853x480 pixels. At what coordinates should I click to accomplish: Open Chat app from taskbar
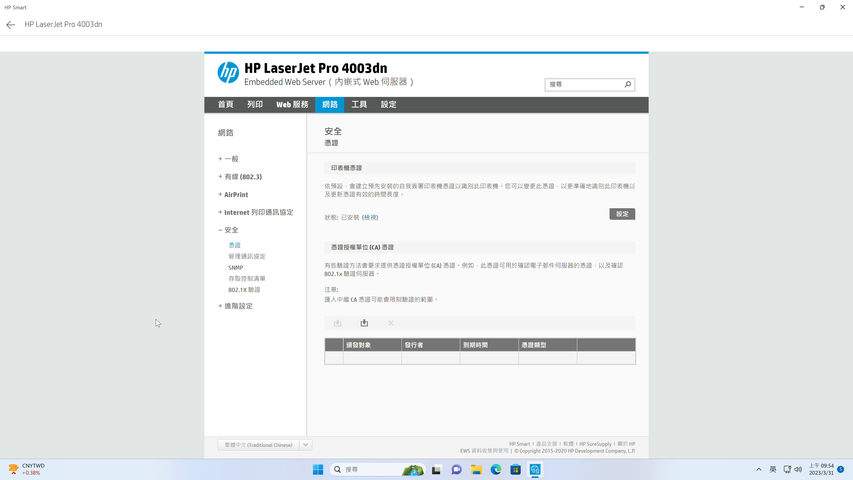coord(456,470)
